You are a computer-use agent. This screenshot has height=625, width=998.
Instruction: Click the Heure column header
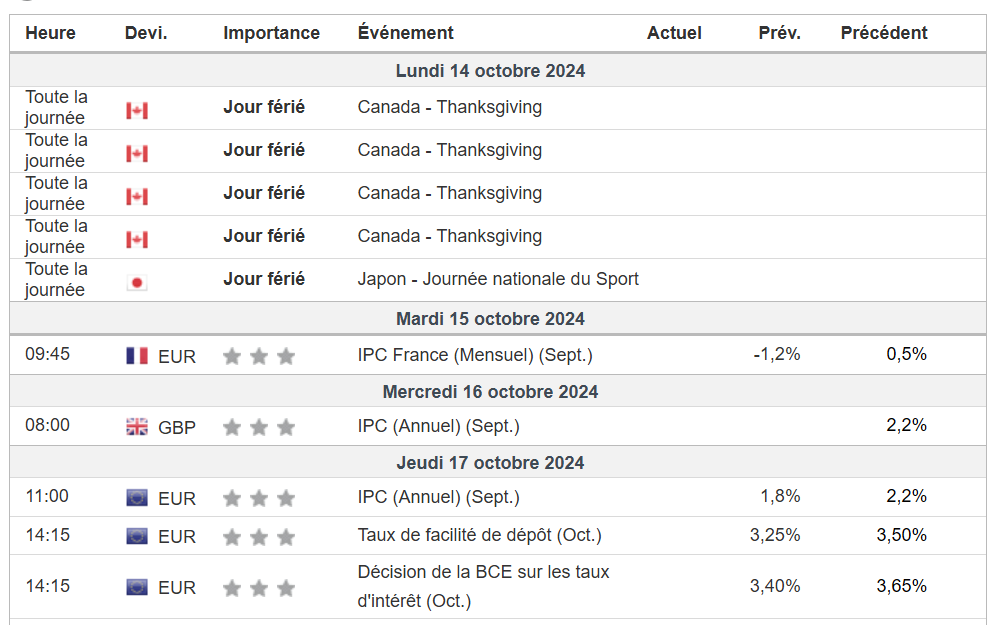50,33
